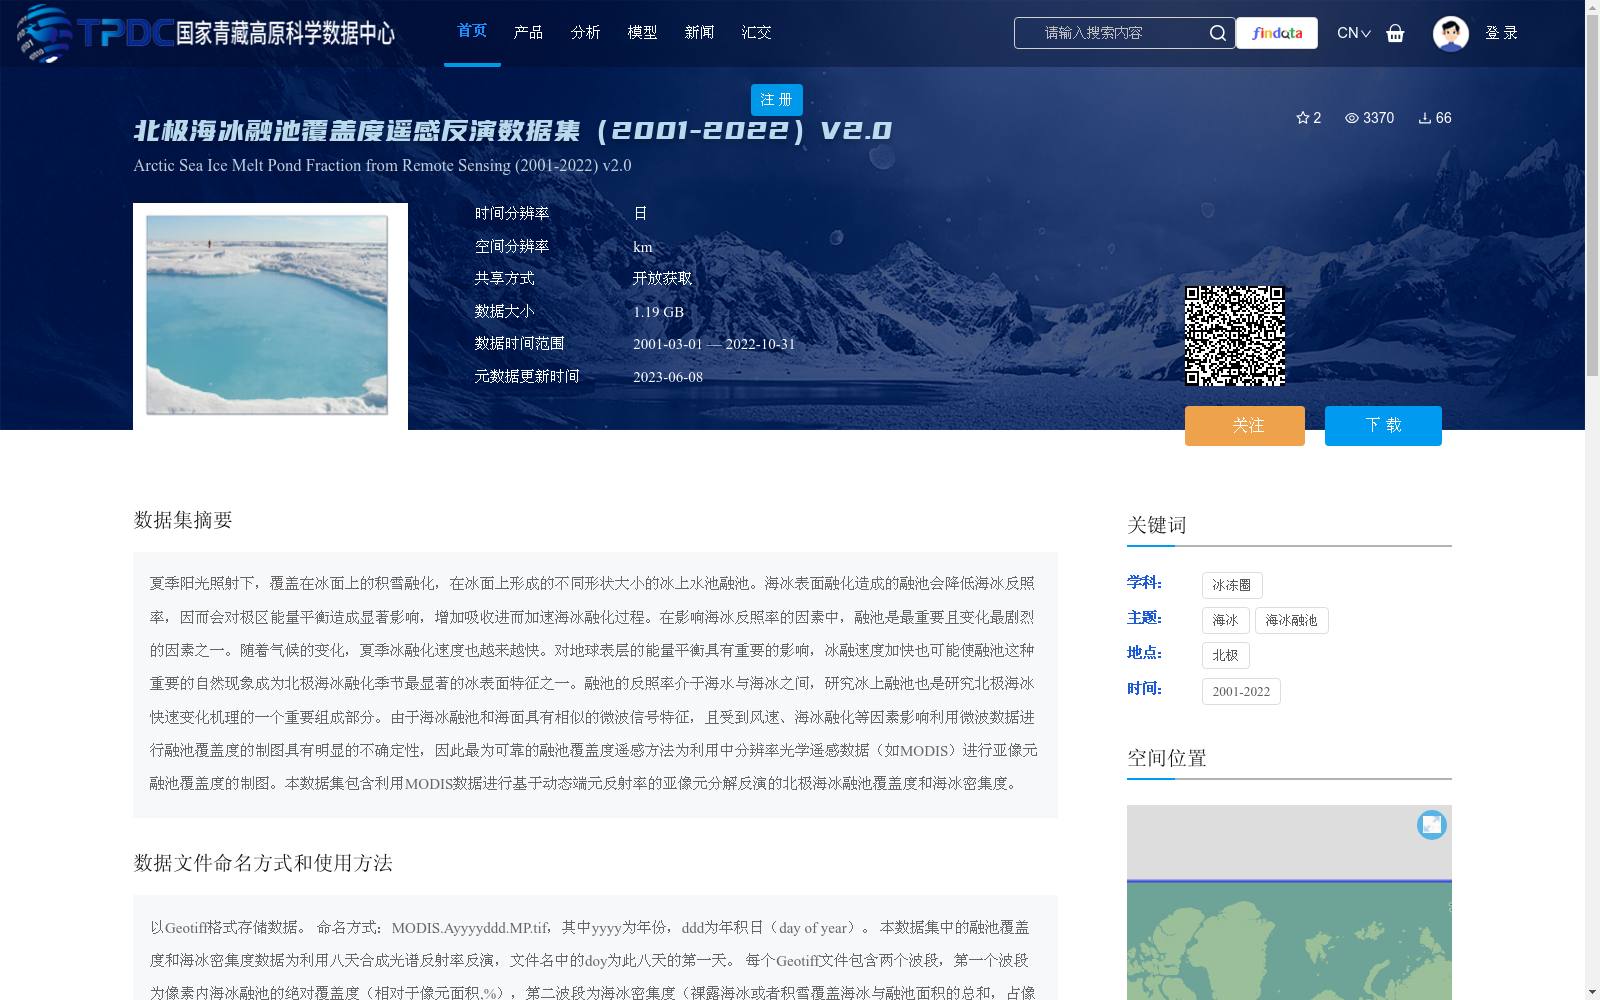Click the English dataset title text
This screenshot has height=1000, width=1600.
[x=382, y=165]
